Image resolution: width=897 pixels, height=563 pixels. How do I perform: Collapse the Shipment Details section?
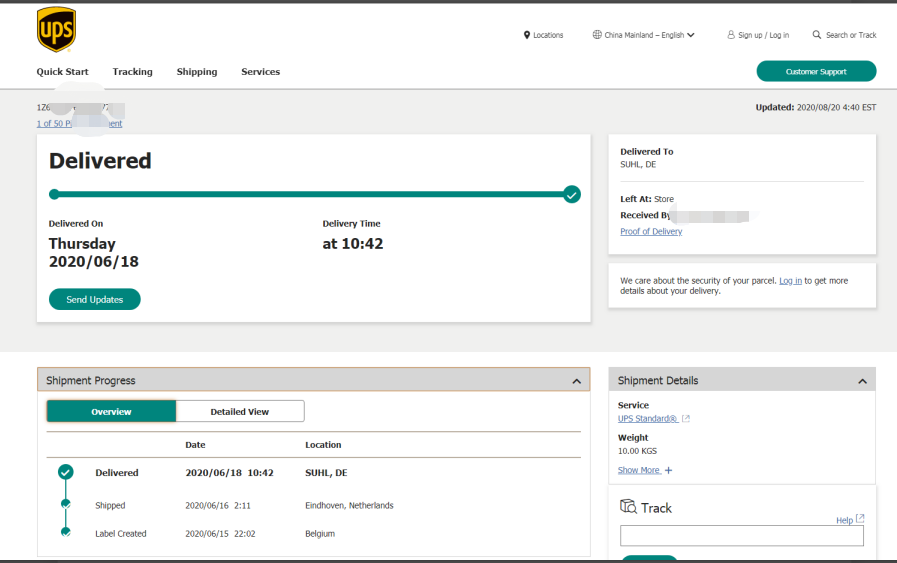(863, 381)
